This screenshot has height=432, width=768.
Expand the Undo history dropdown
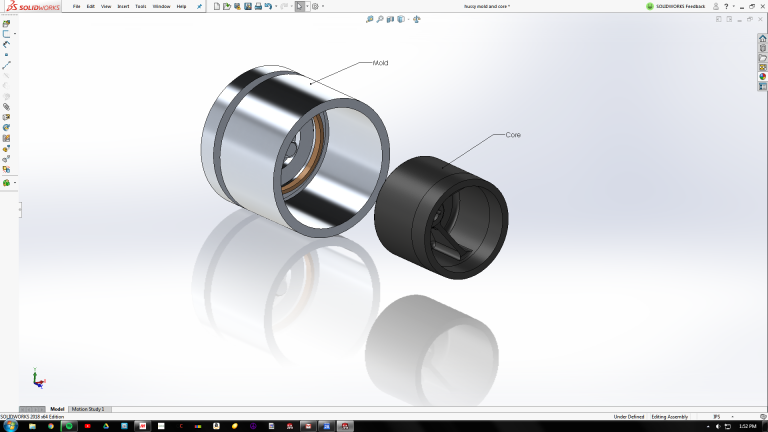(x=276, y=6)
